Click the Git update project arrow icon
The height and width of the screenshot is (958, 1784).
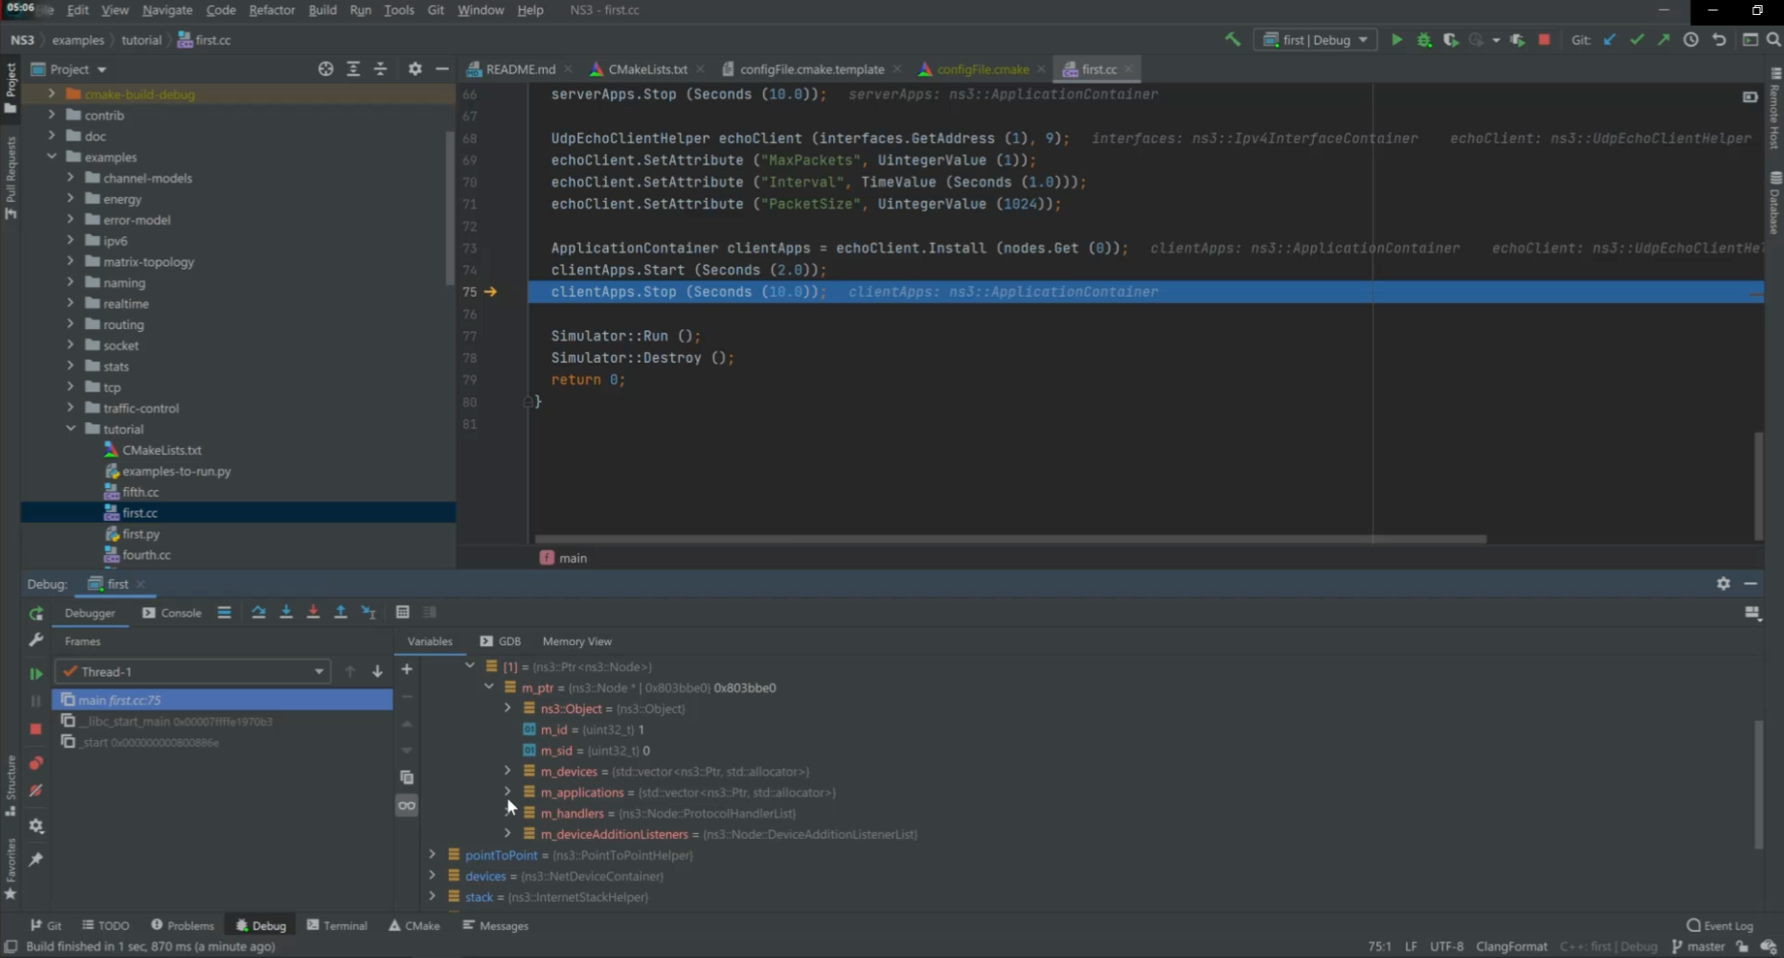coord(1609,40)
